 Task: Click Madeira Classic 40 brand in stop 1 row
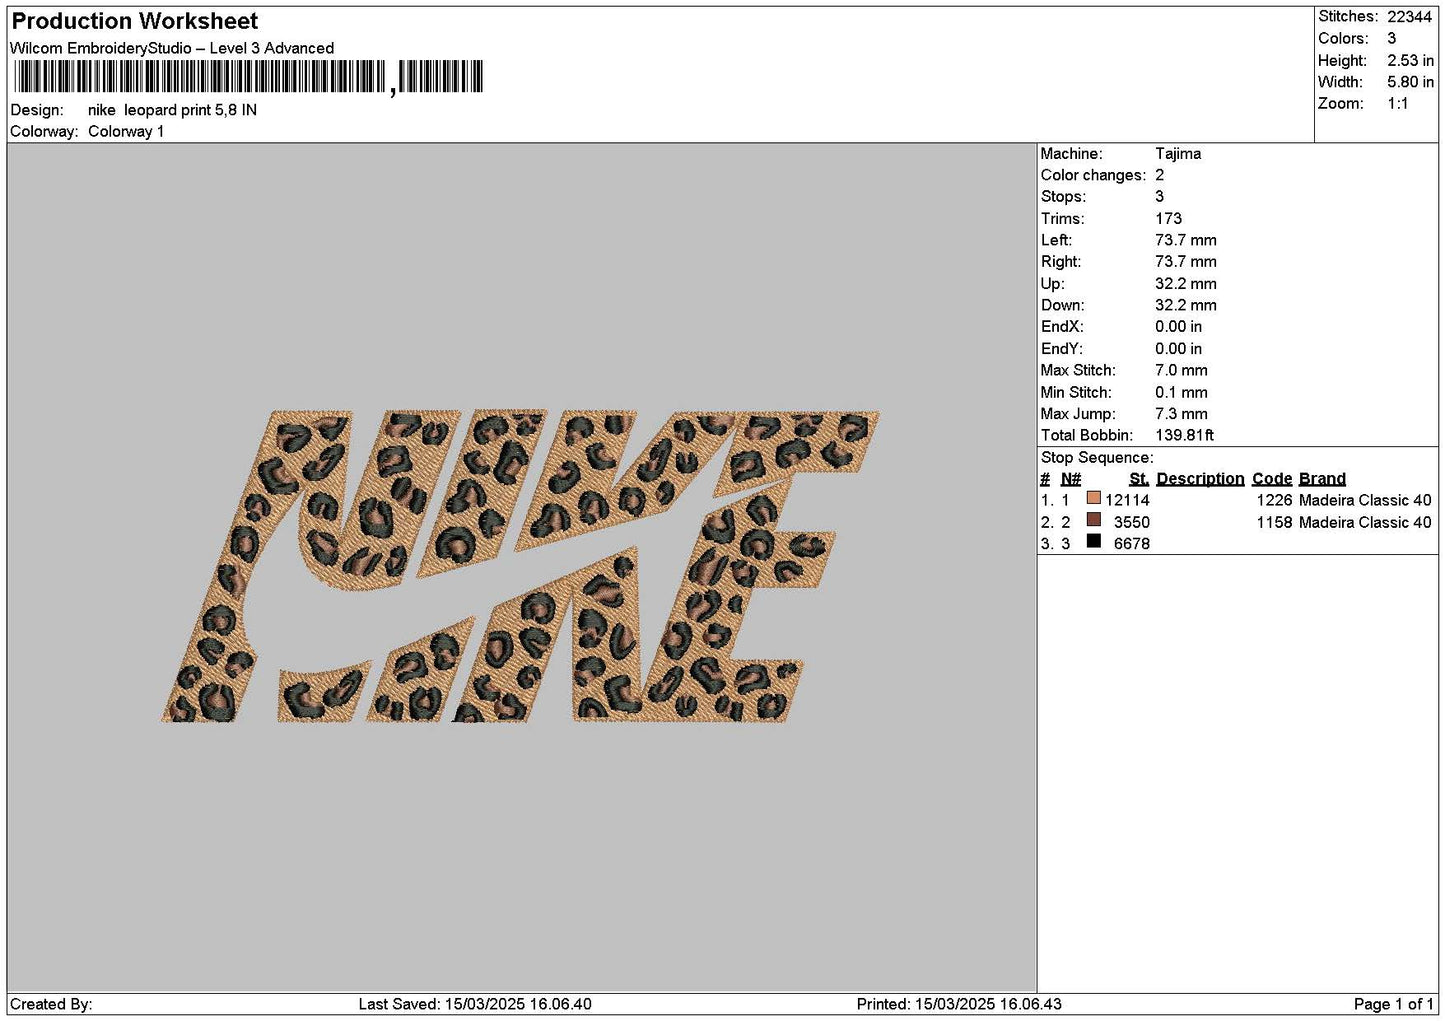[1365, 501]
